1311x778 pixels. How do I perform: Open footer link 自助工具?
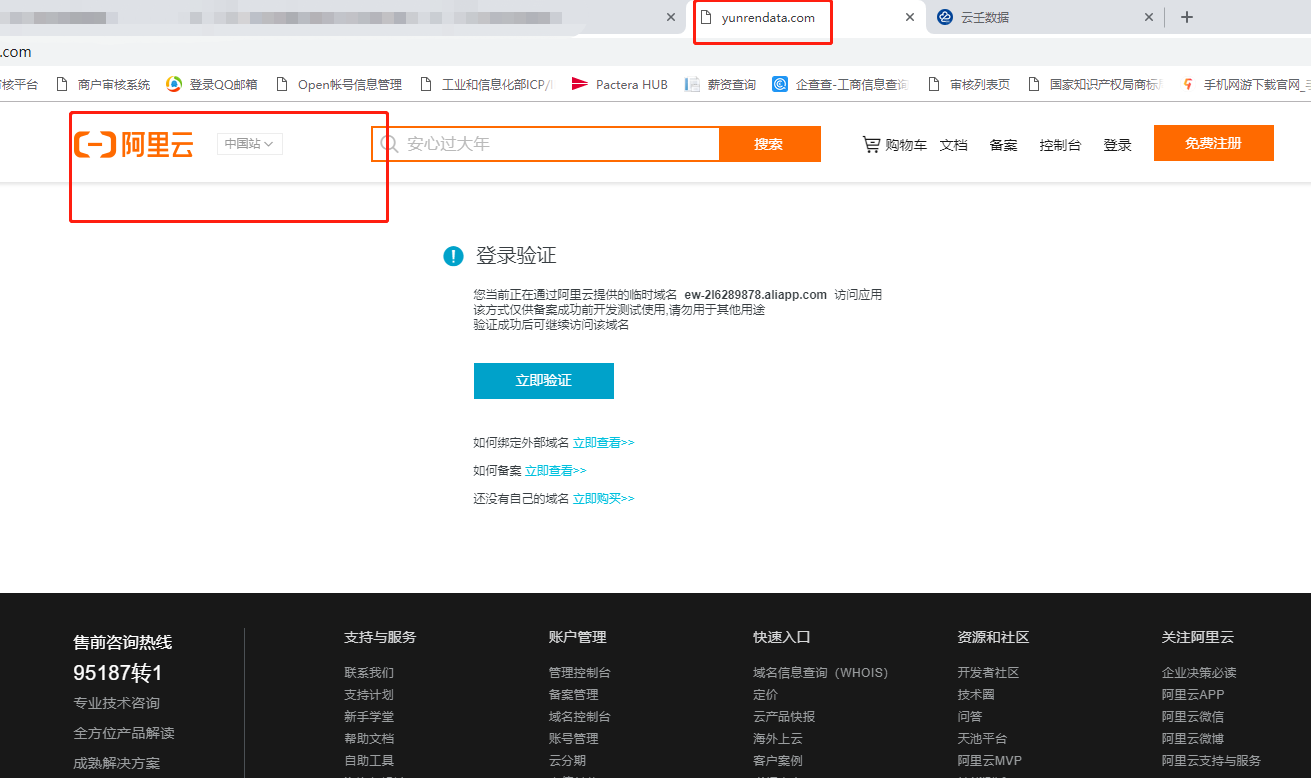(369, 761)
